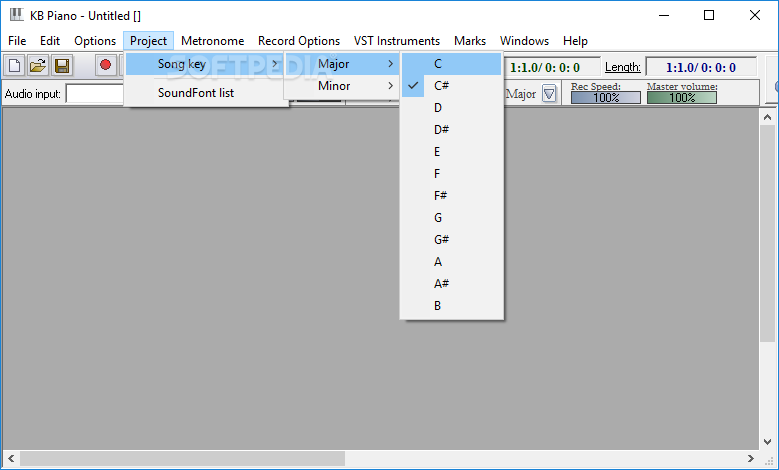Set song key to F major
This screenshot has height=470, width=779.
pyautogui.click(x=452, y=174)
